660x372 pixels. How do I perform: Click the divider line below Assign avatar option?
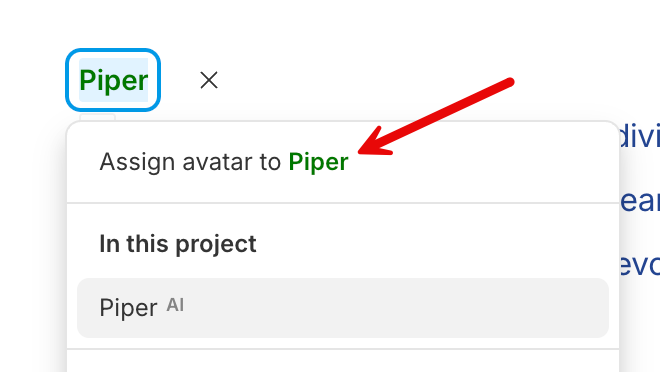click(x=343, y=203)
